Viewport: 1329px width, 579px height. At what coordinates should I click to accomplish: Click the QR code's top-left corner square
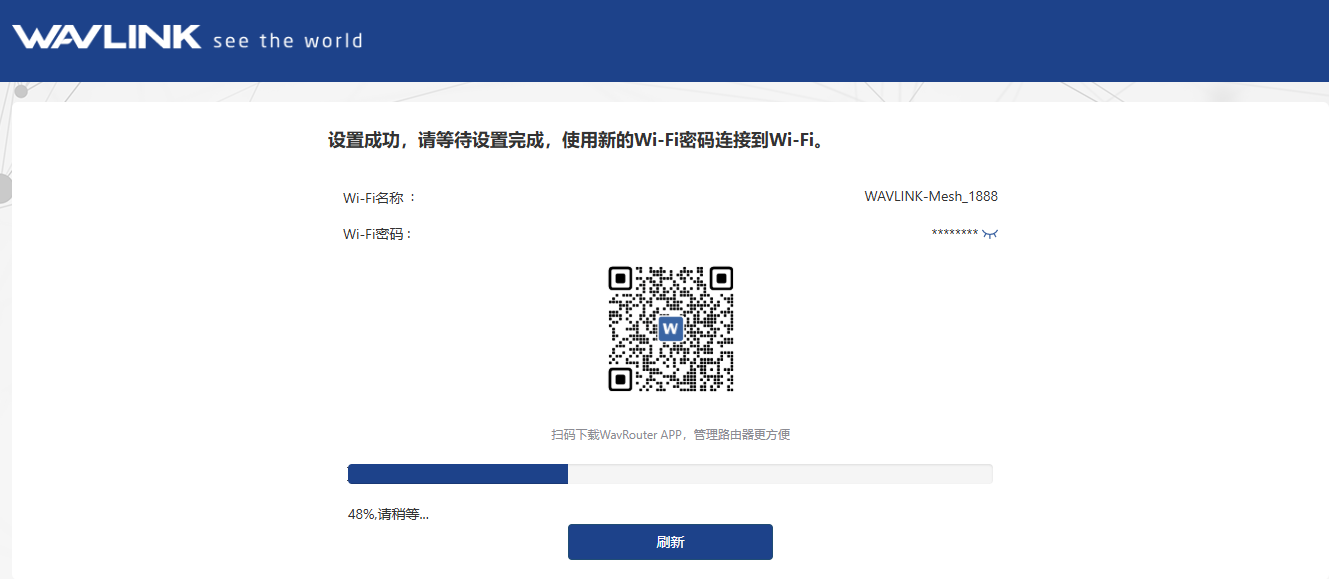pyautogui.click(x=620, y=278)
